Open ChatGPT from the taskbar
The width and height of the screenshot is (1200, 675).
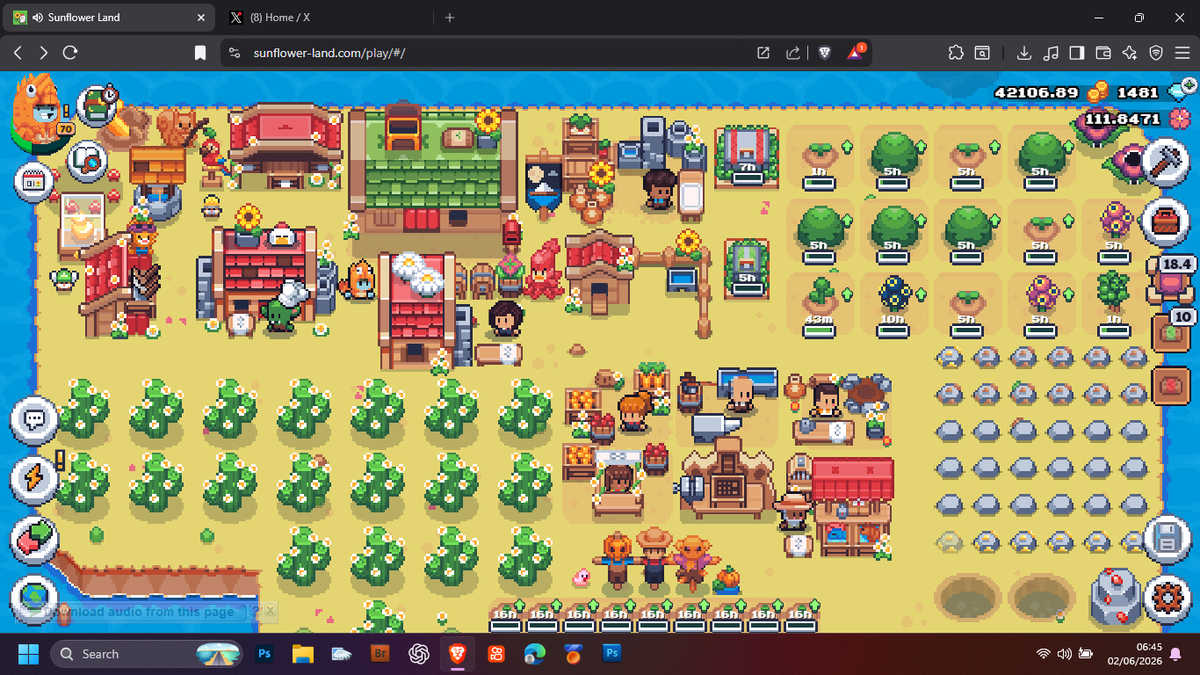(x=419, y=654)
